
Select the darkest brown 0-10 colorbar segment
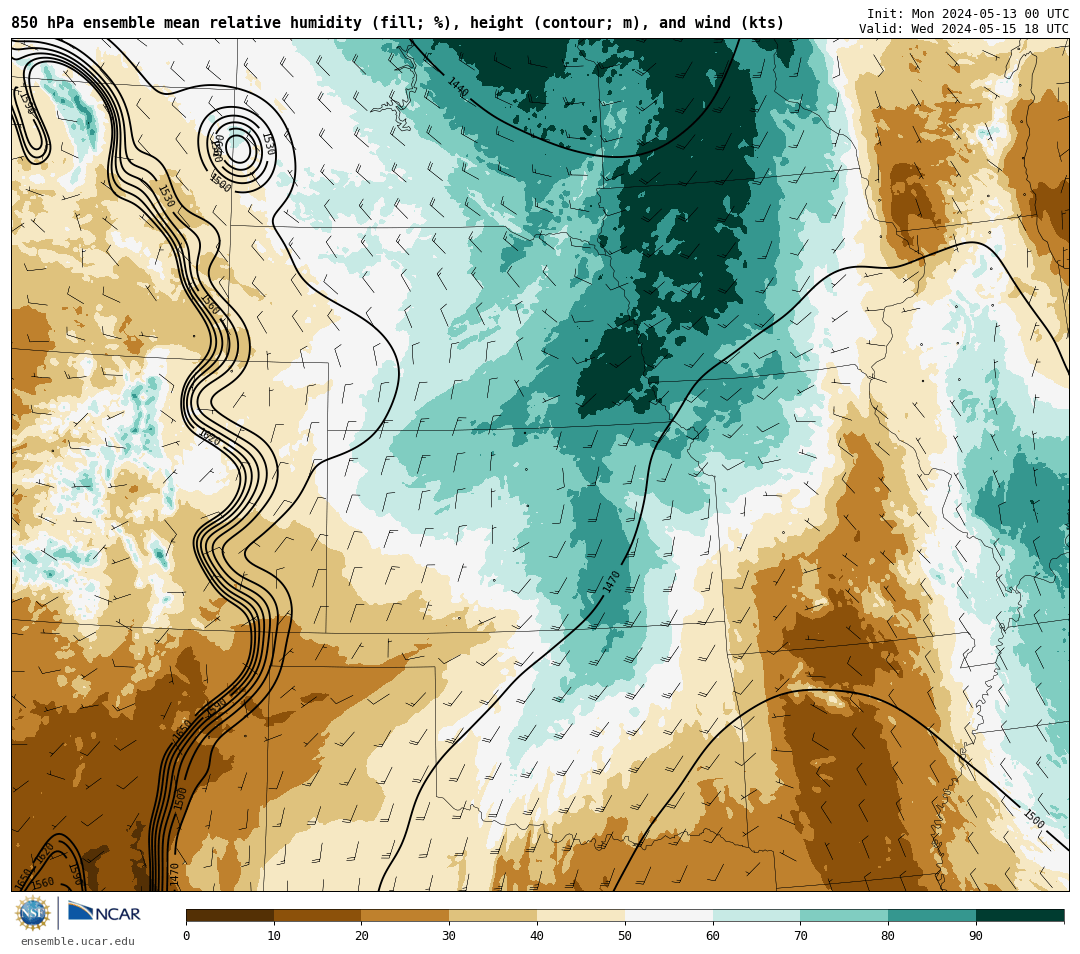coord(230,916)
